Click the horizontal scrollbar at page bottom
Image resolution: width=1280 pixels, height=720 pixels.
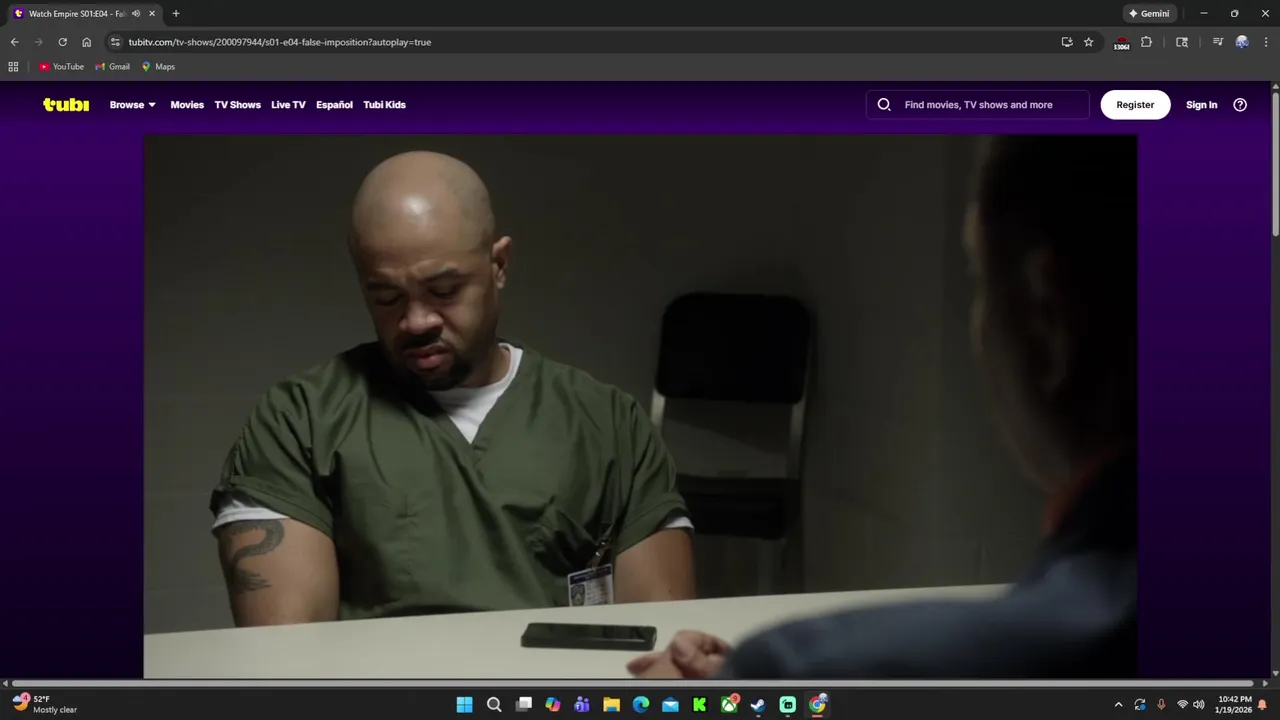point(635,683)
